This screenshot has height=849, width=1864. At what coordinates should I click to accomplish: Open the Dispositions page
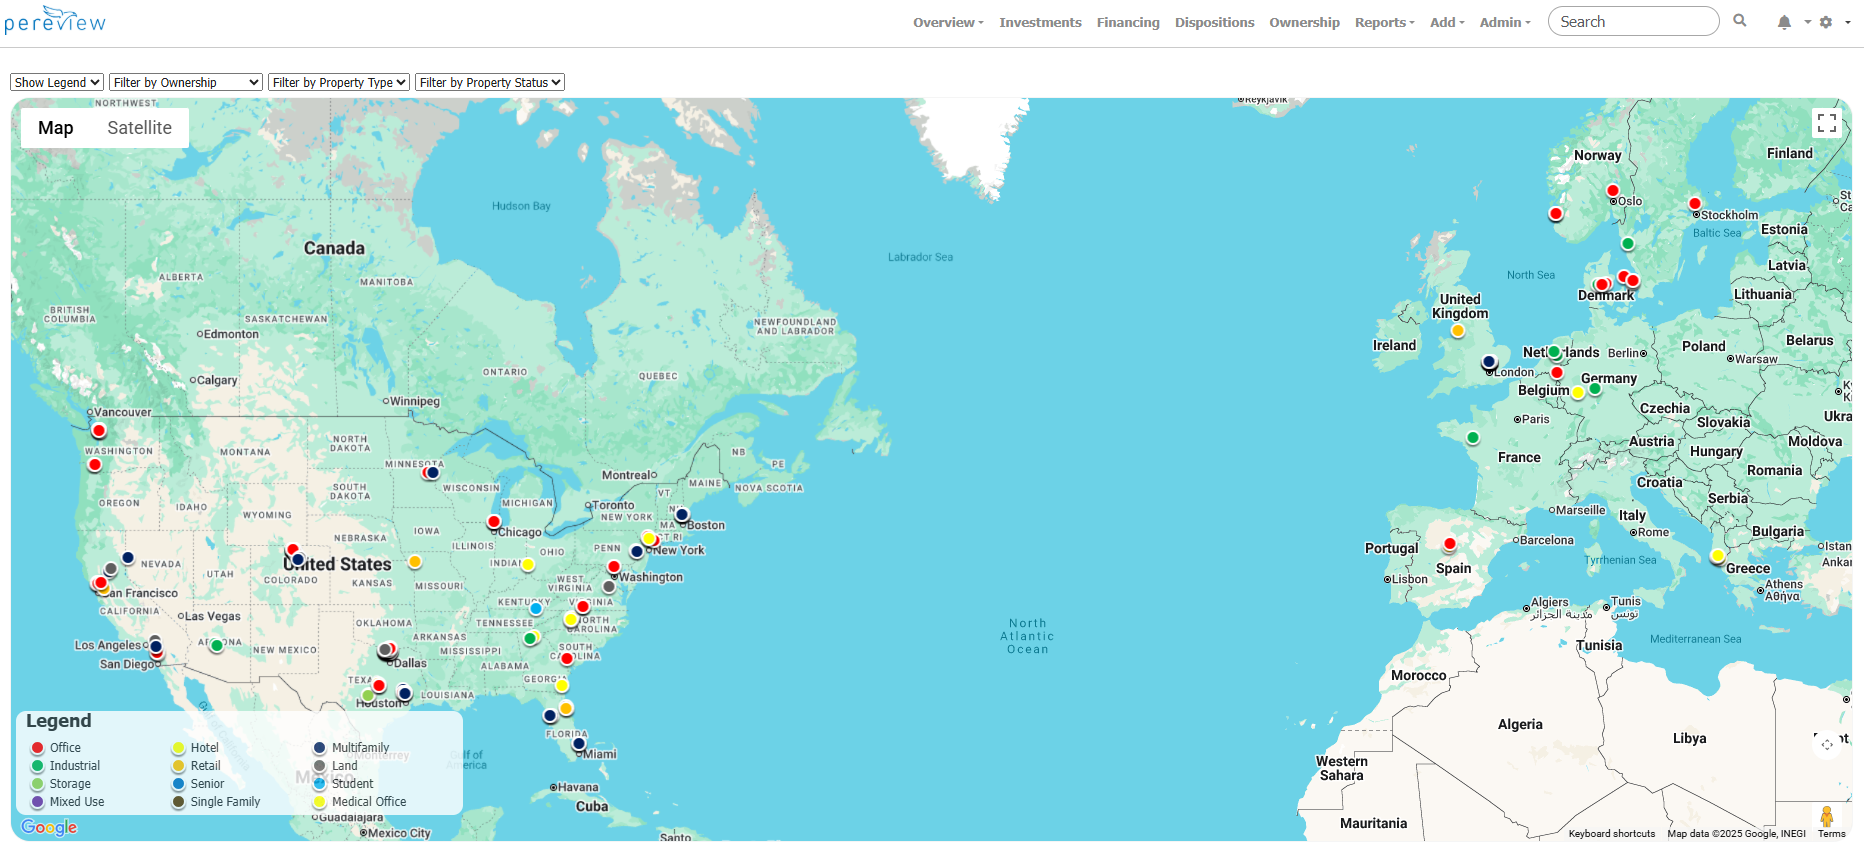(x=1214, y=22)
